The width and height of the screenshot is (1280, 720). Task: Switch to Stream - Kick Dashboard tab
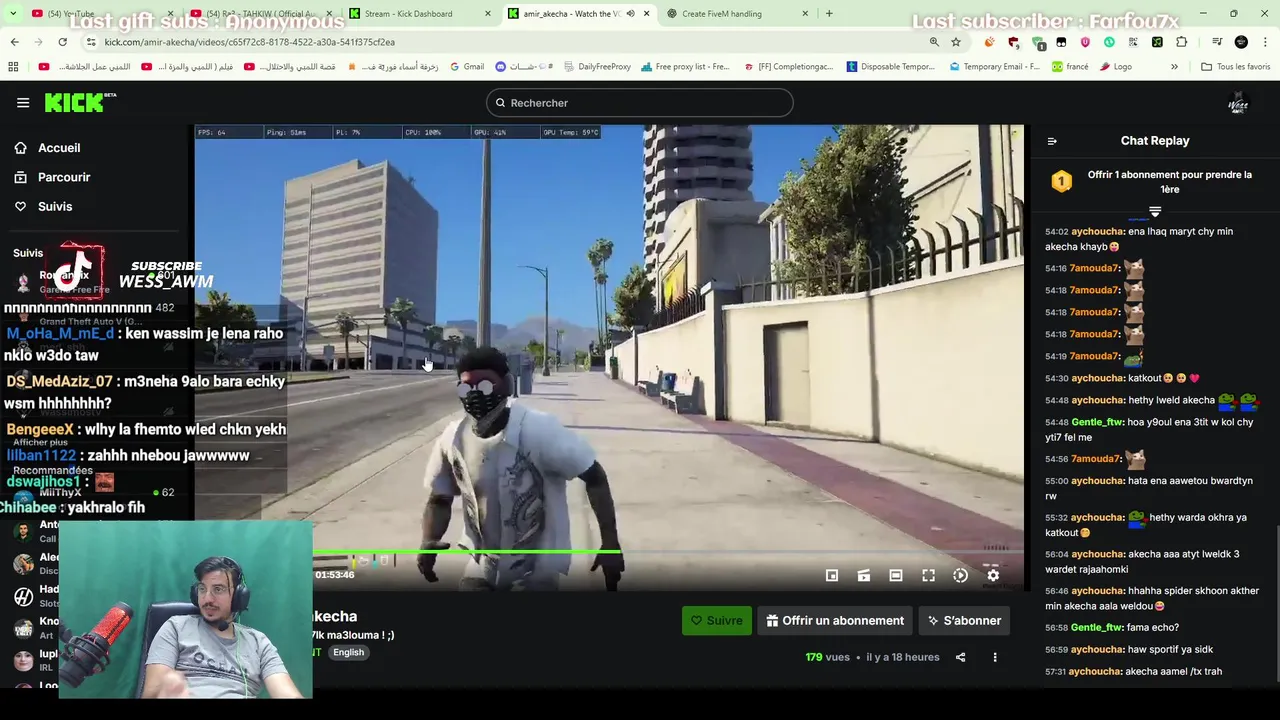click(x=420, y=14)
